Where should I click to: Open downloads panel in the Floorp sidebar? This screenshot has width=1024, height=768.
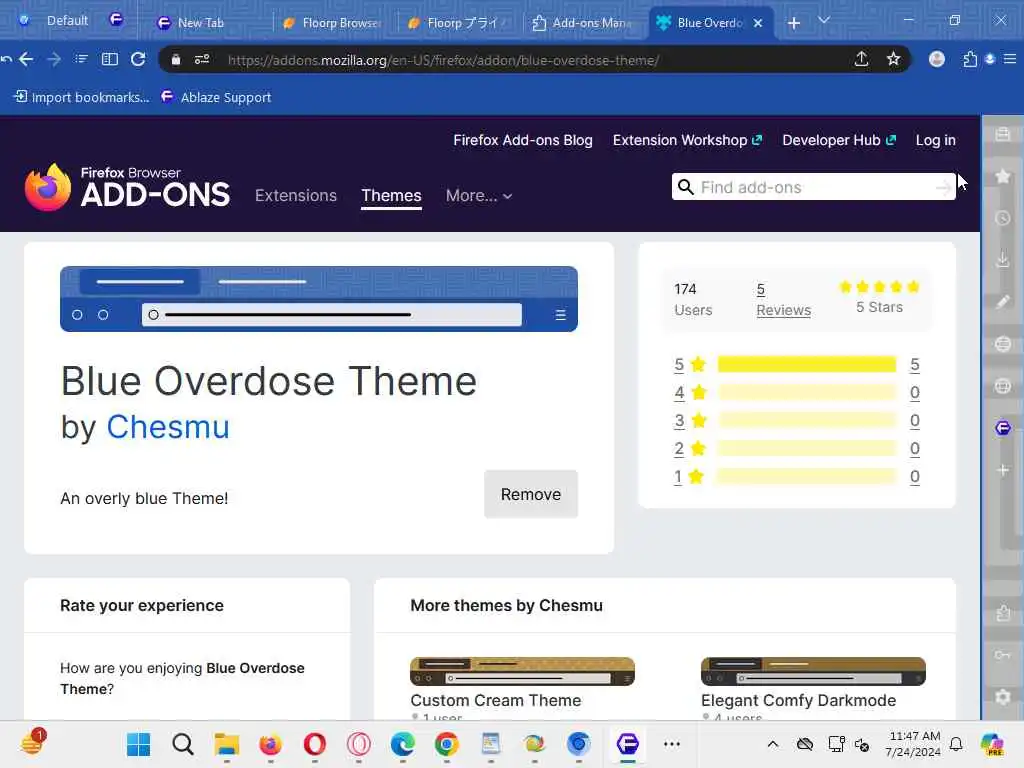pyautogui.click(x=1002, y=259)
